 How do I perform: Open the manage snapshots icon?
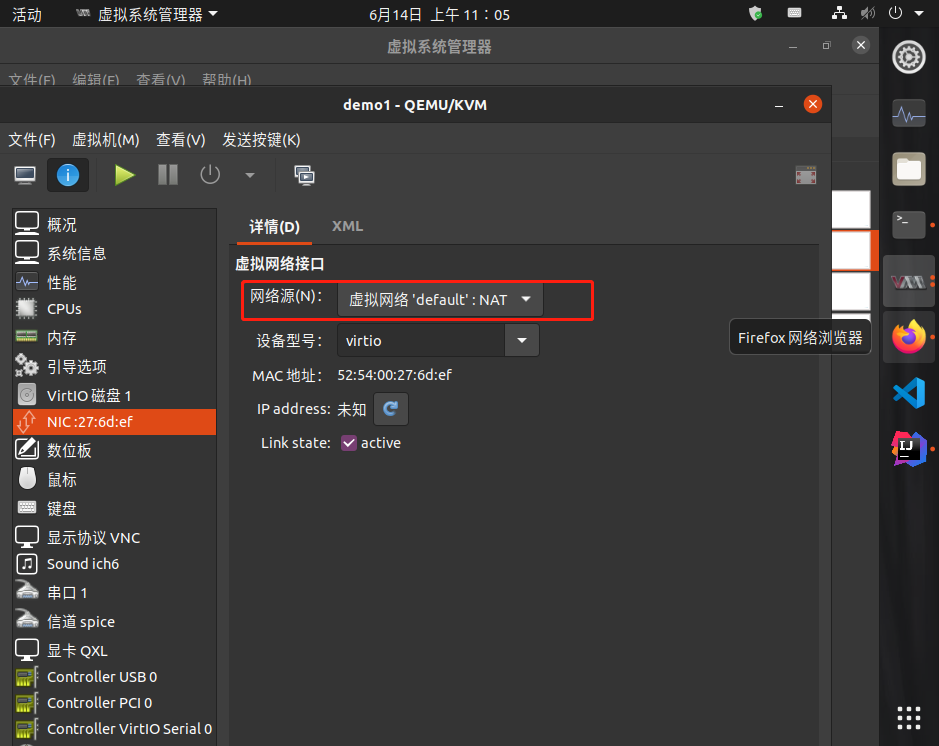304,175
